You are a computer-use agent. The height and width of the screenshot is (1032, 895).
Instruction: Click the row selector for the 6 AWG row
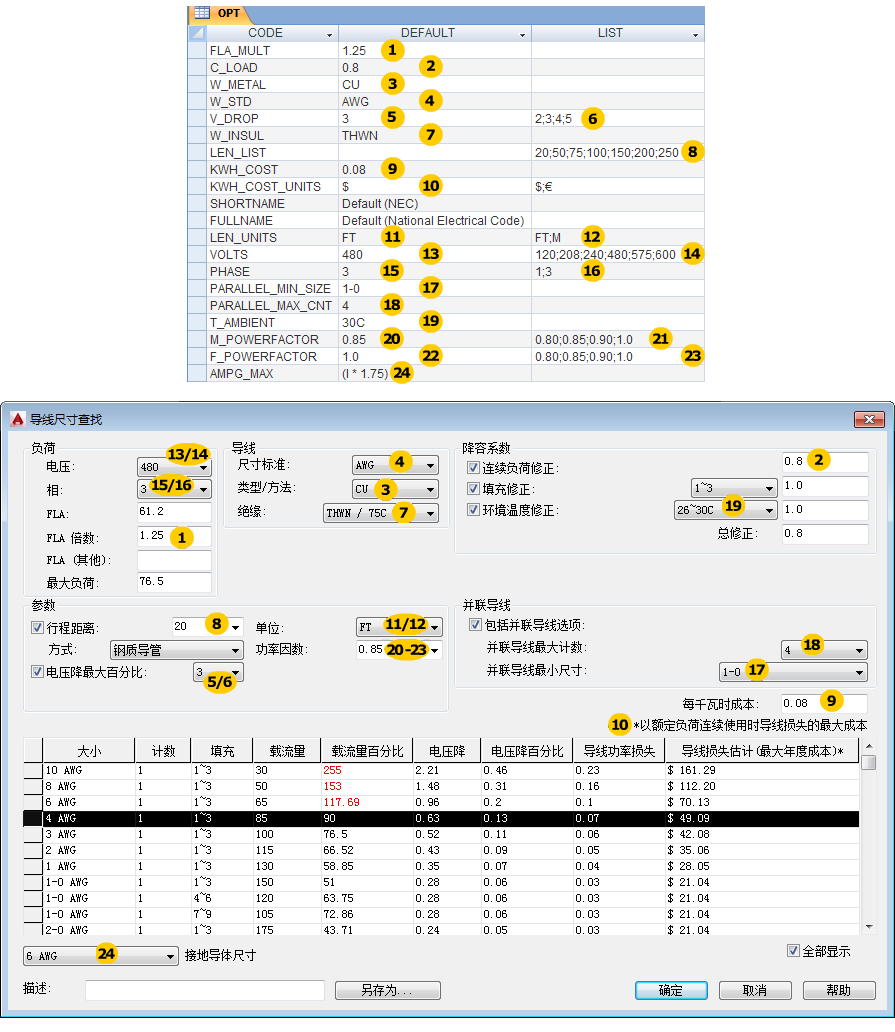click(33, 802)
